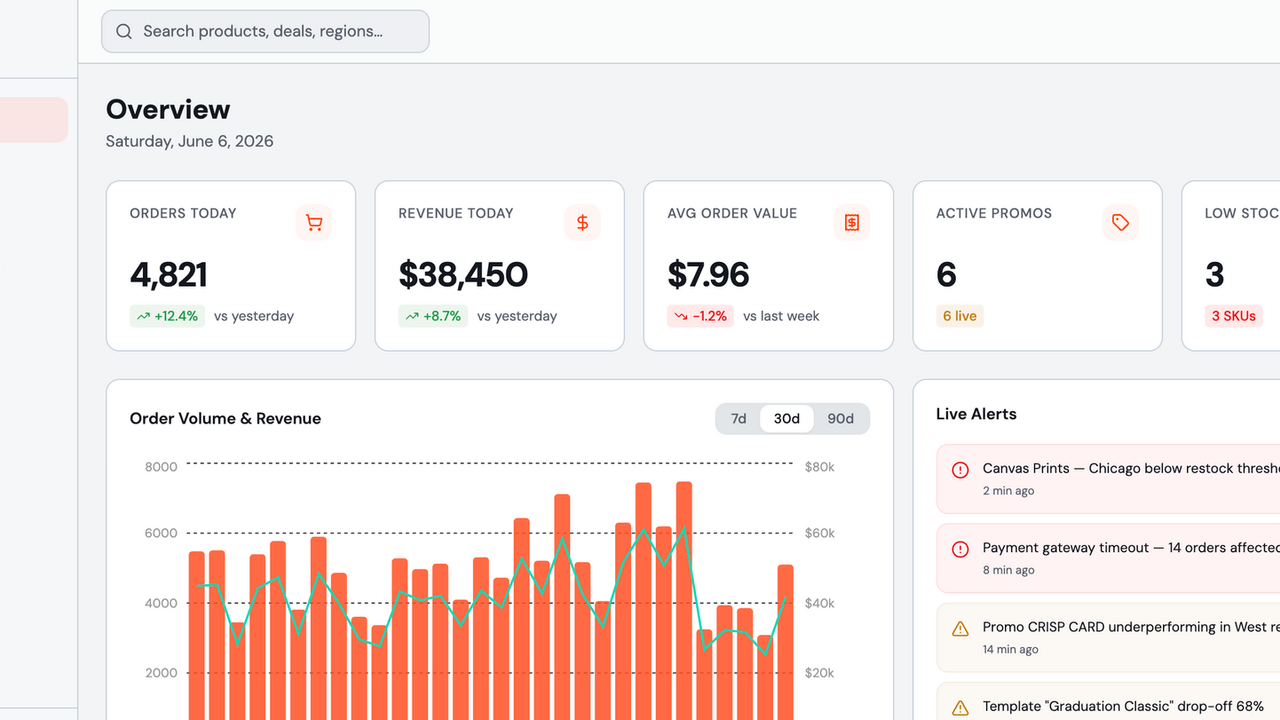Viewport: 1280px width, 720px height.
Task: Click the receipt icon on Avg Order Value
Action: pyautogui.click(x=852, y=223)
